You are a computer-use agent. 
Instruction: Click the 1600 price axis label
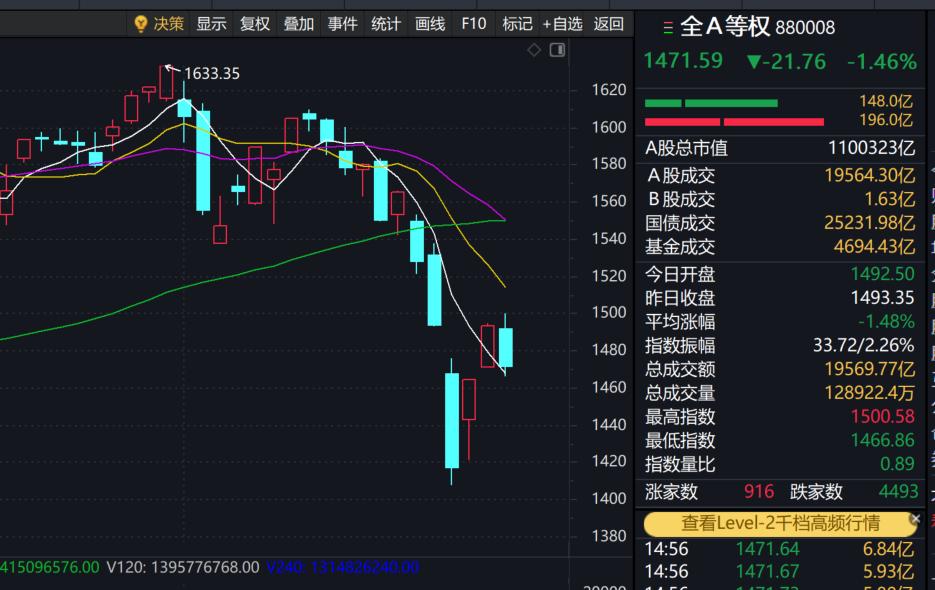click(x=609, y=127)
